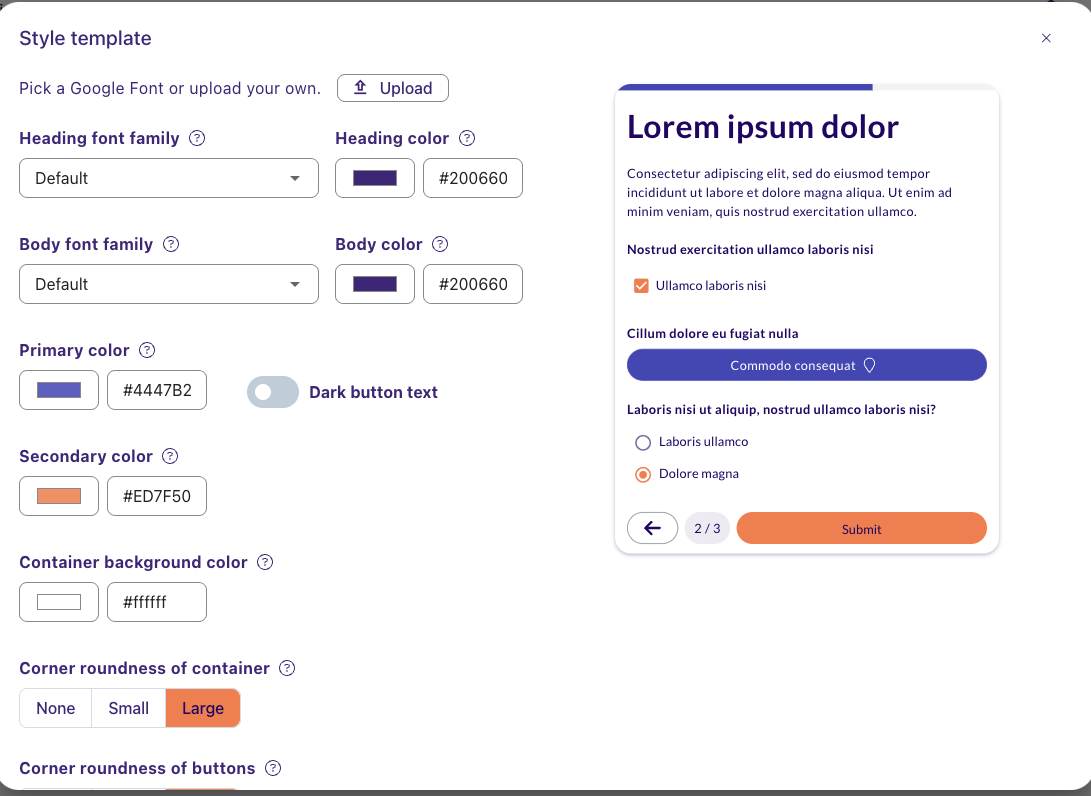
Task: Click the Submit button in preview
Action: coord(861,528)
